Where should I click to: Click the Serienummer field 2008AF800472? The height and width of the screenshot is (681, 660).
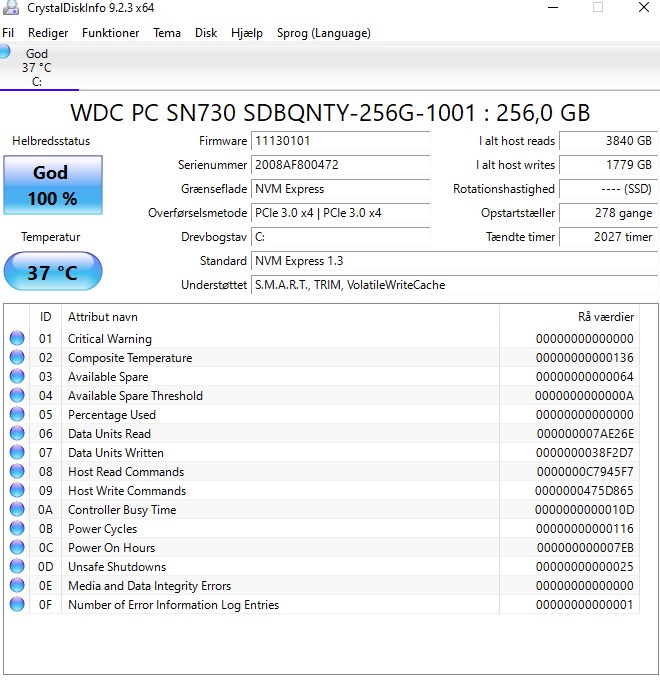click(341, 165)
